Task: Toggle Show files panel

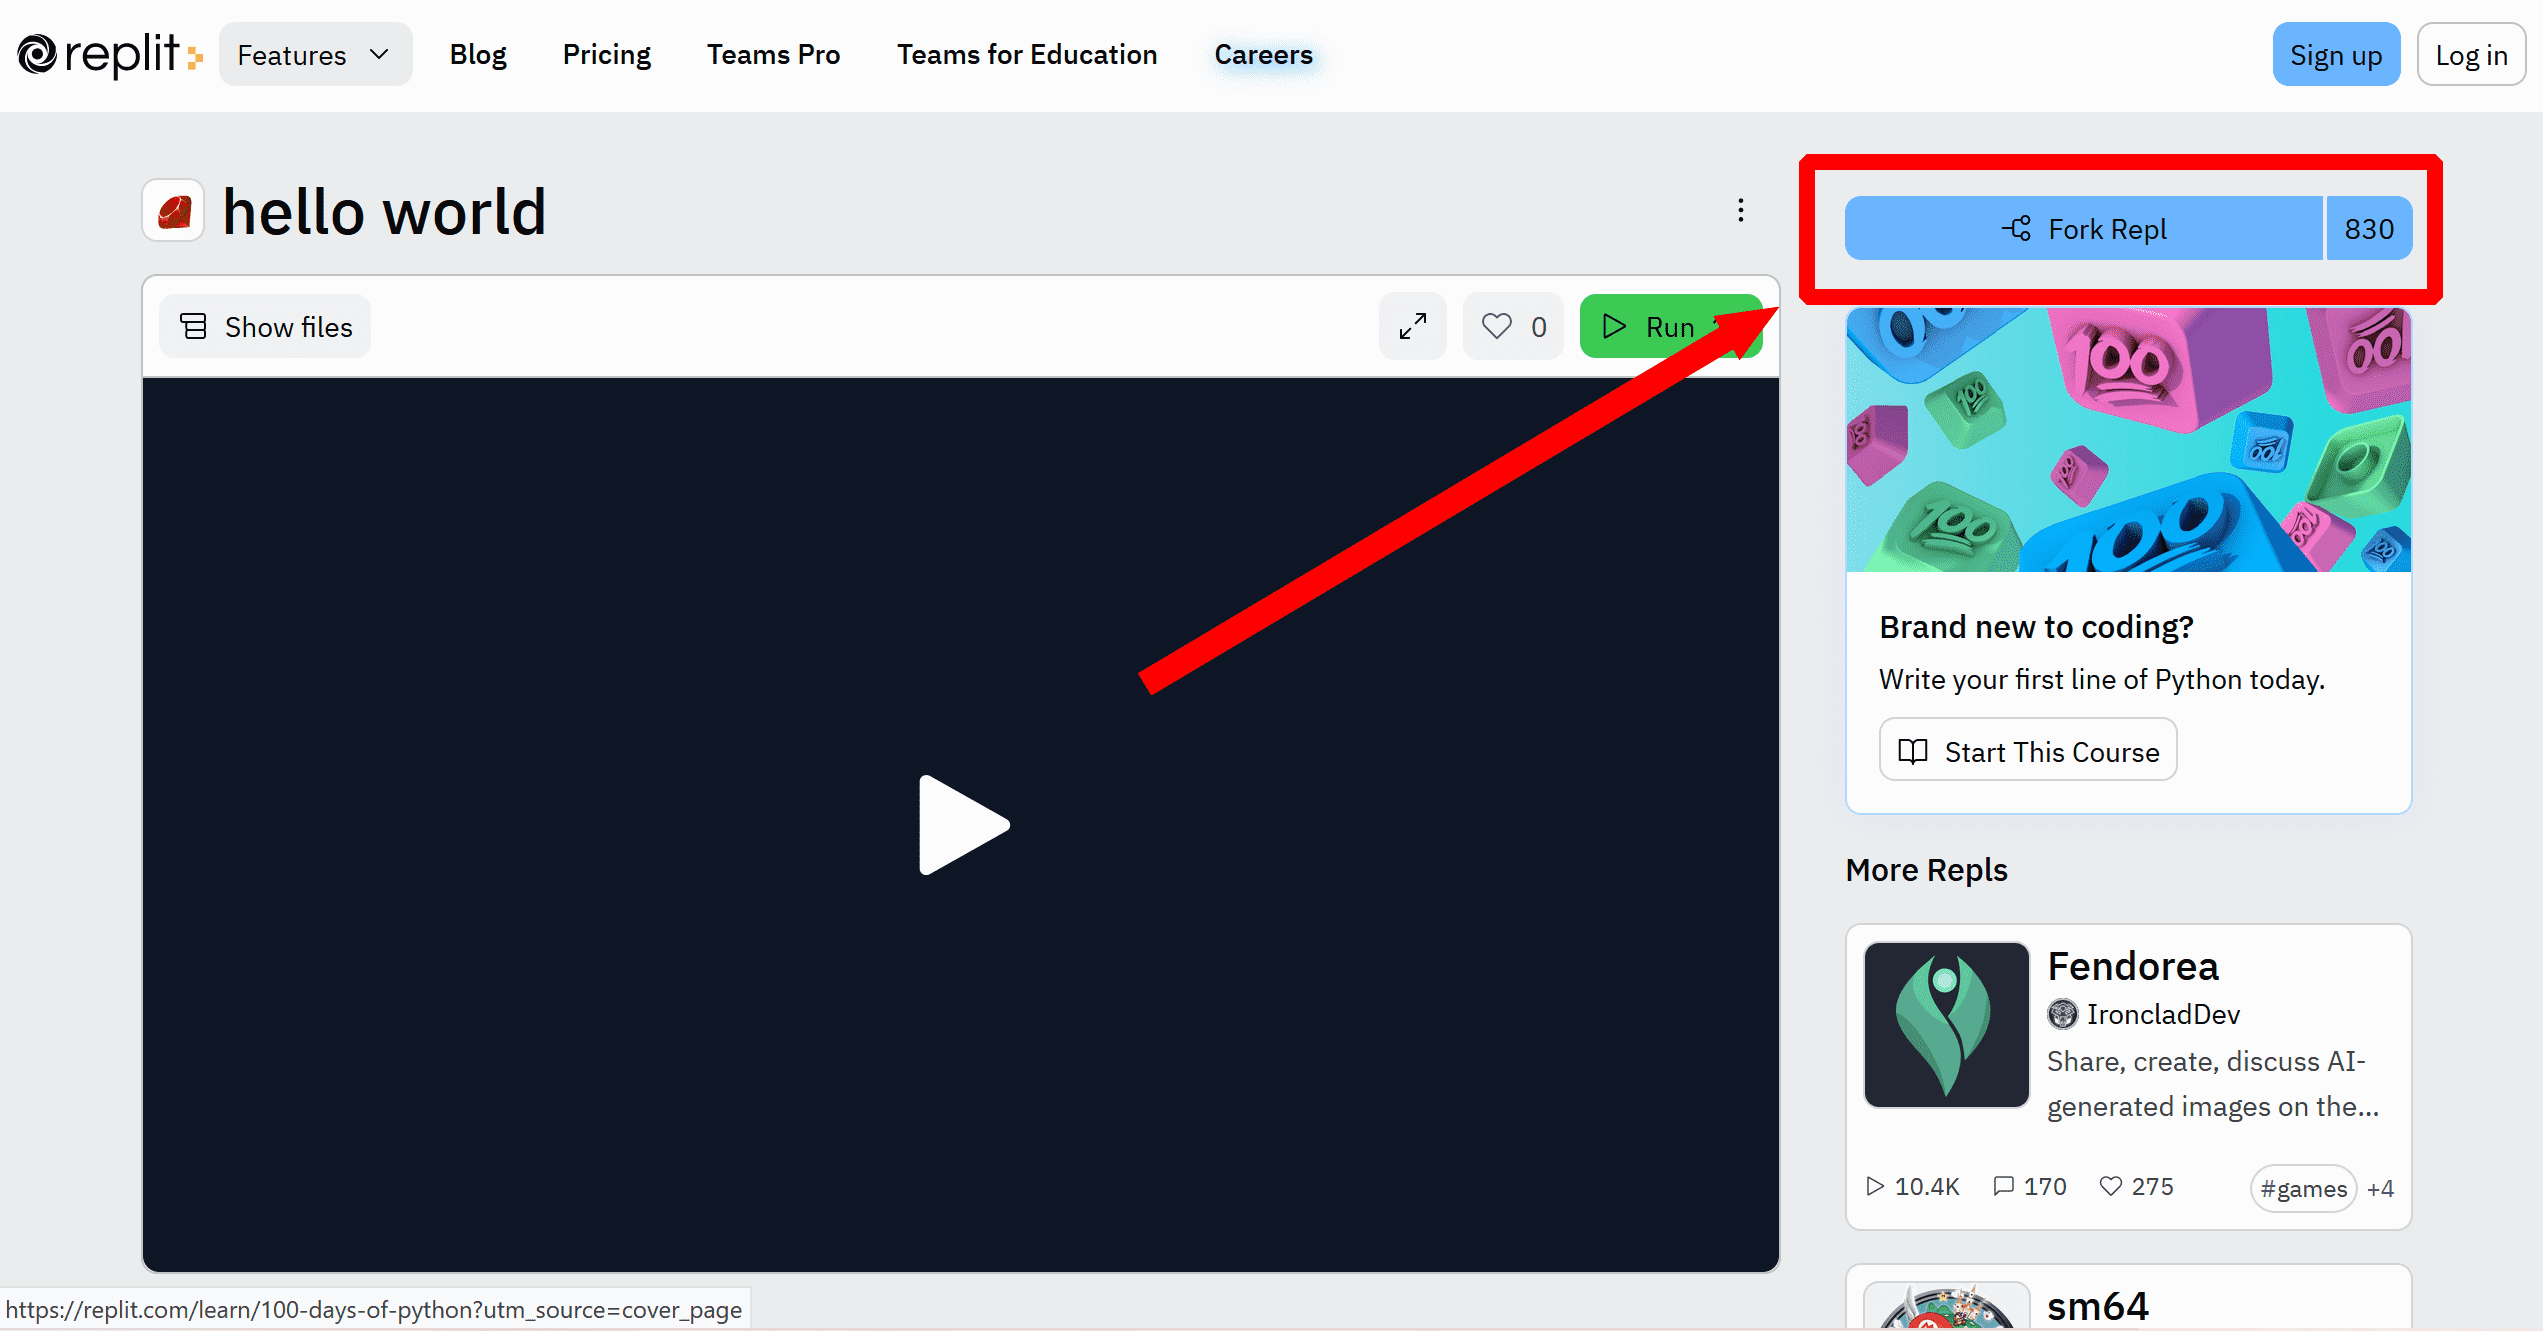Action: coord(265,327)
